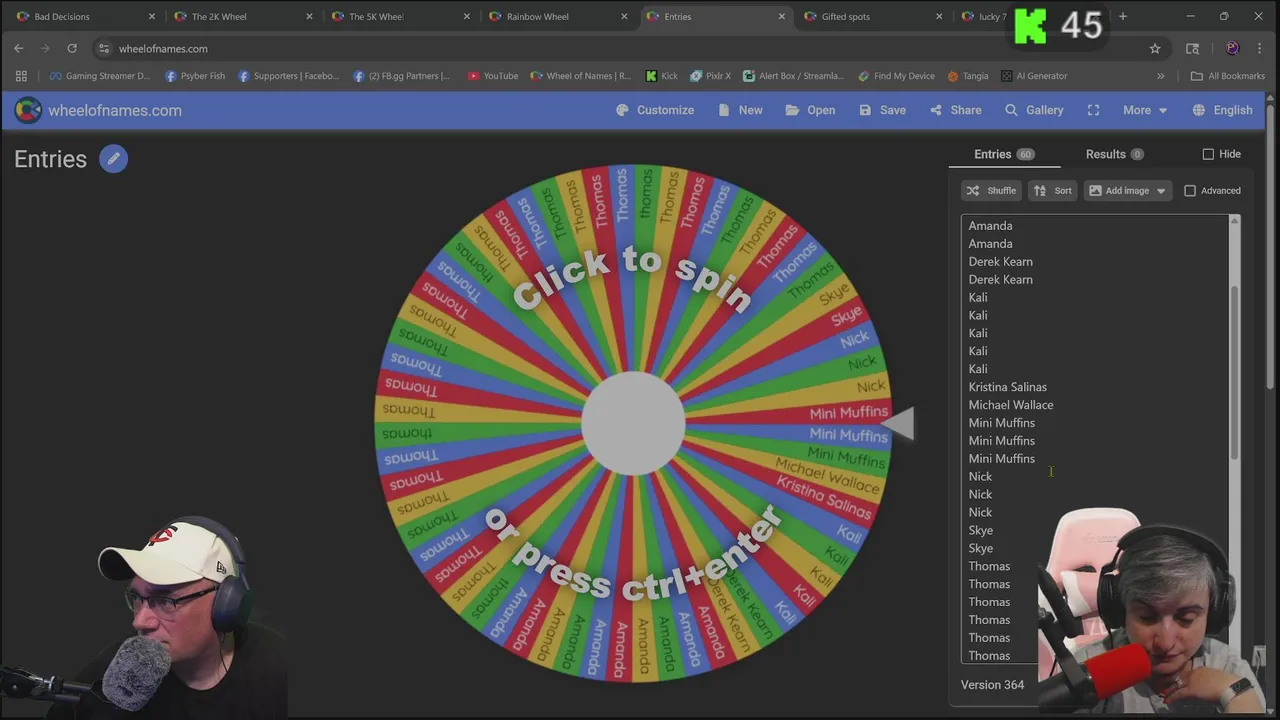Image resolution: width=1280 pixels, height=720 pixels.
Task: Go back in browser
Action: pyautogui.click(x=19, y=48)
